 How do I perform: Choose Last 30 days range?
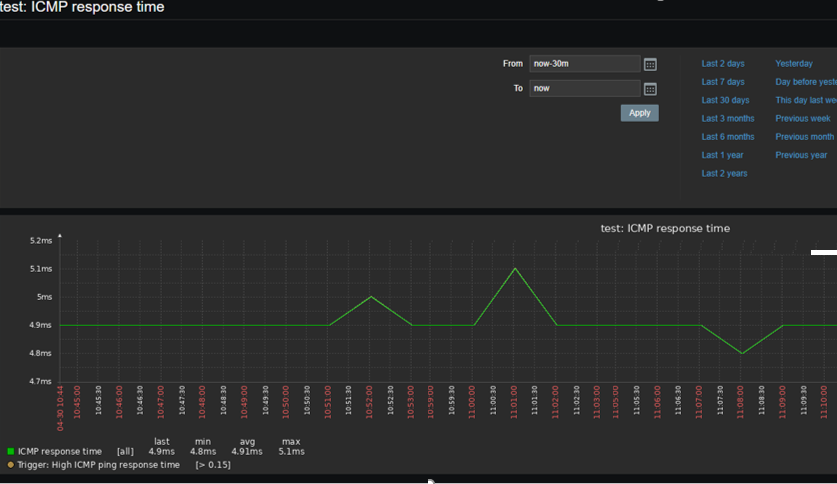[x=725, y=100]
